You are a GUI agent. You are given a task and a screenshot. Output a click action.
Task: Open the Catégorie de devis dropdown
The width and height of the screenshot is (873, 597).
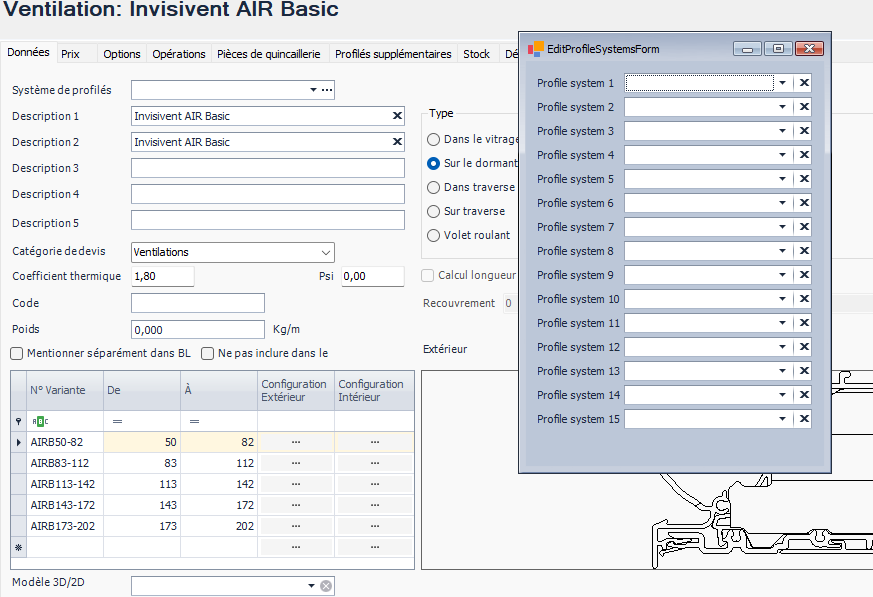coord(326,252)
